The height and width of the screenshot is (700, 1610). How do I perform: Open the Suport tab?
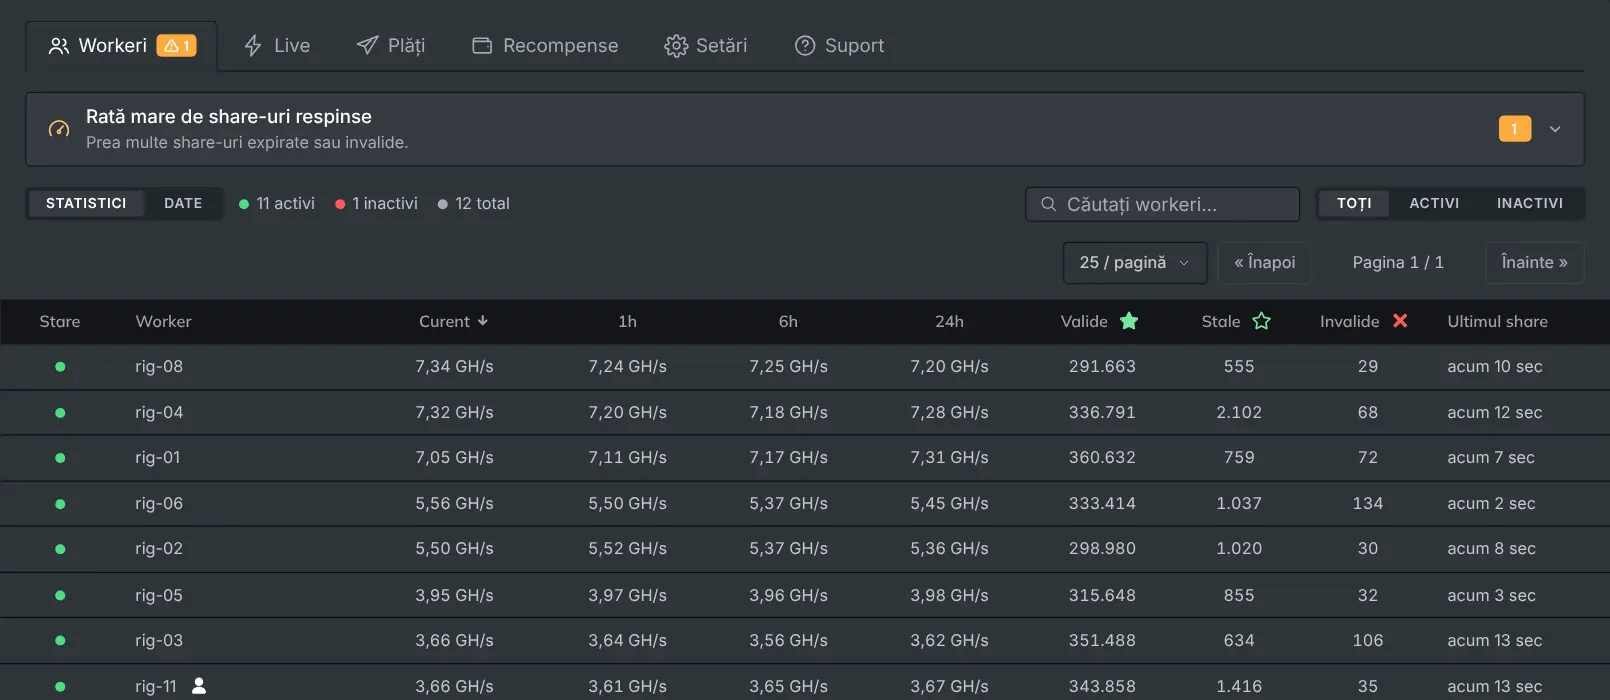click(x=839, y=46)
